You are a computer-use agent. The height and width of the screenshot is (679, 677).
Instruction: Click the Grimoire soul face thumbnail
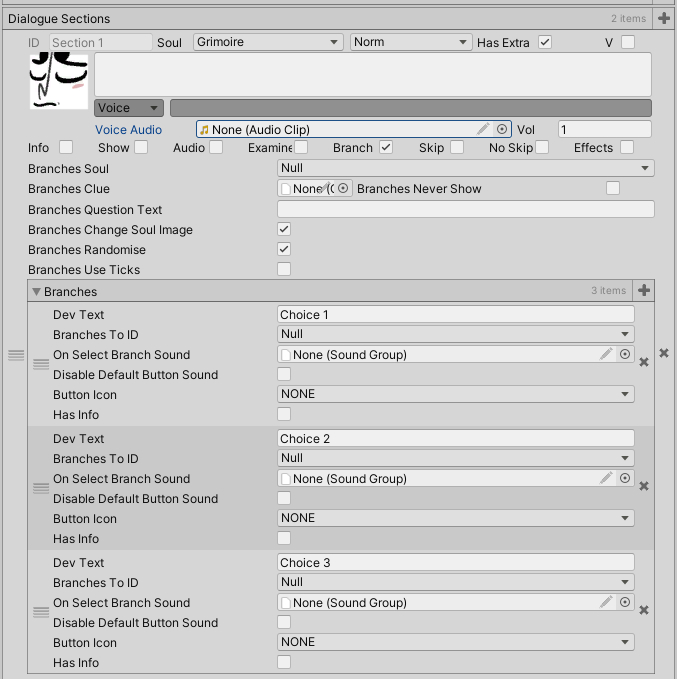click(x=59, y=81)
